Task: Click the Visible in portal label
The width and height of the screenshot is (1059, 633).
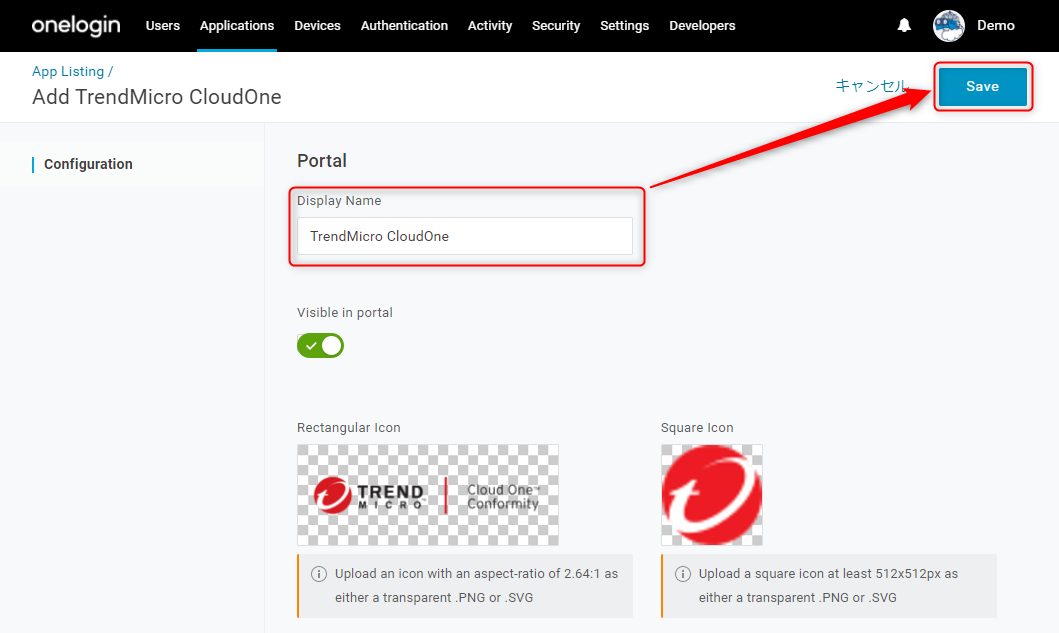Action: (x=344, y=313)
